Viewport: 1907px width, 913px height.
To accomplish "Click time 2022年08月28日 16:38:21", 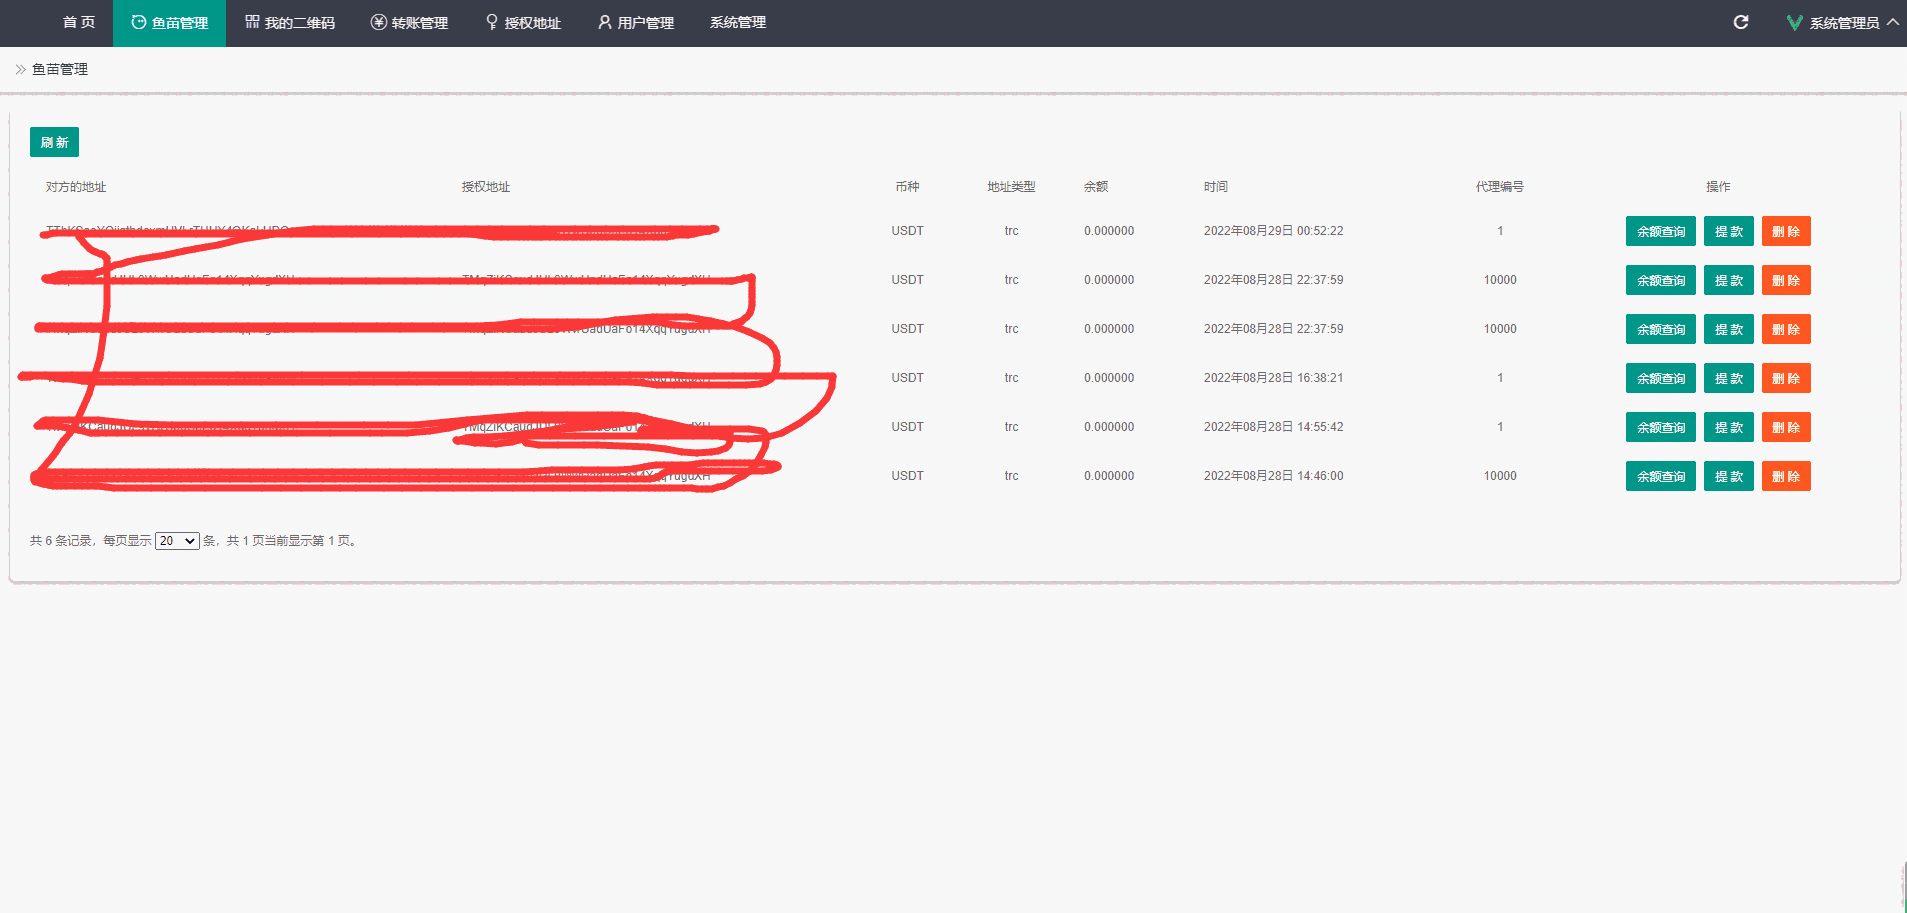I will pos(1274,378).
